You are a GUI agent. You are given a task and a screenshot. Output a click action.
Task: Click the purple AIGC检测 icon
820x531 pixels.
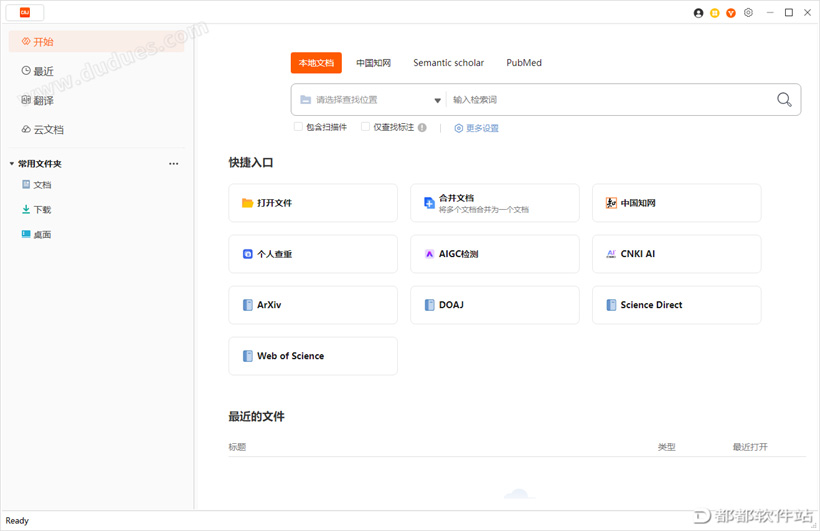[429, 254]
